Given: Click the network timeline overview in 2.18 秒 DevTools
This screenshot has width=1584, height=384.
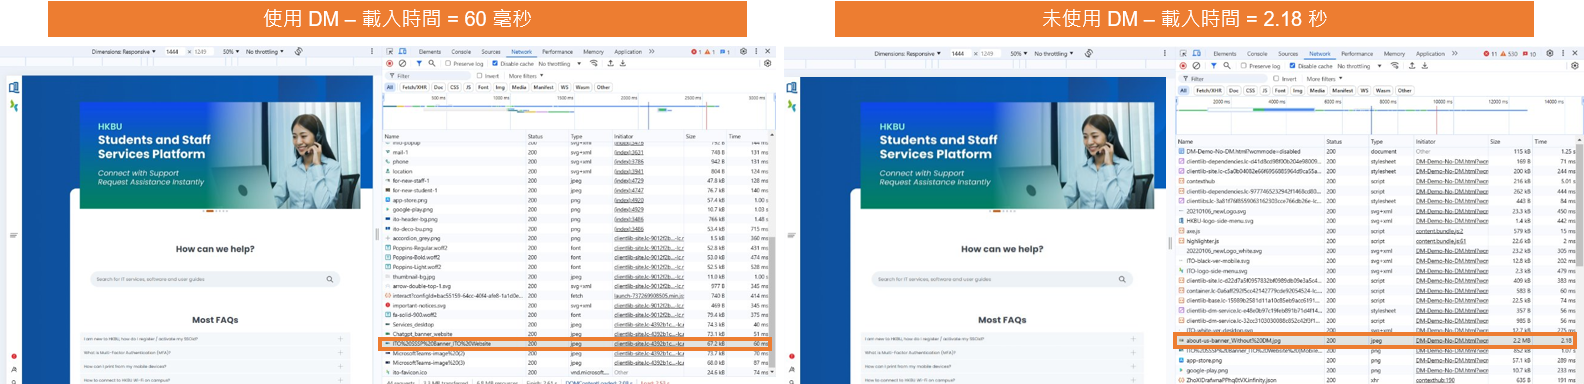Looking at the screenshot, I should click(1378, 115).
